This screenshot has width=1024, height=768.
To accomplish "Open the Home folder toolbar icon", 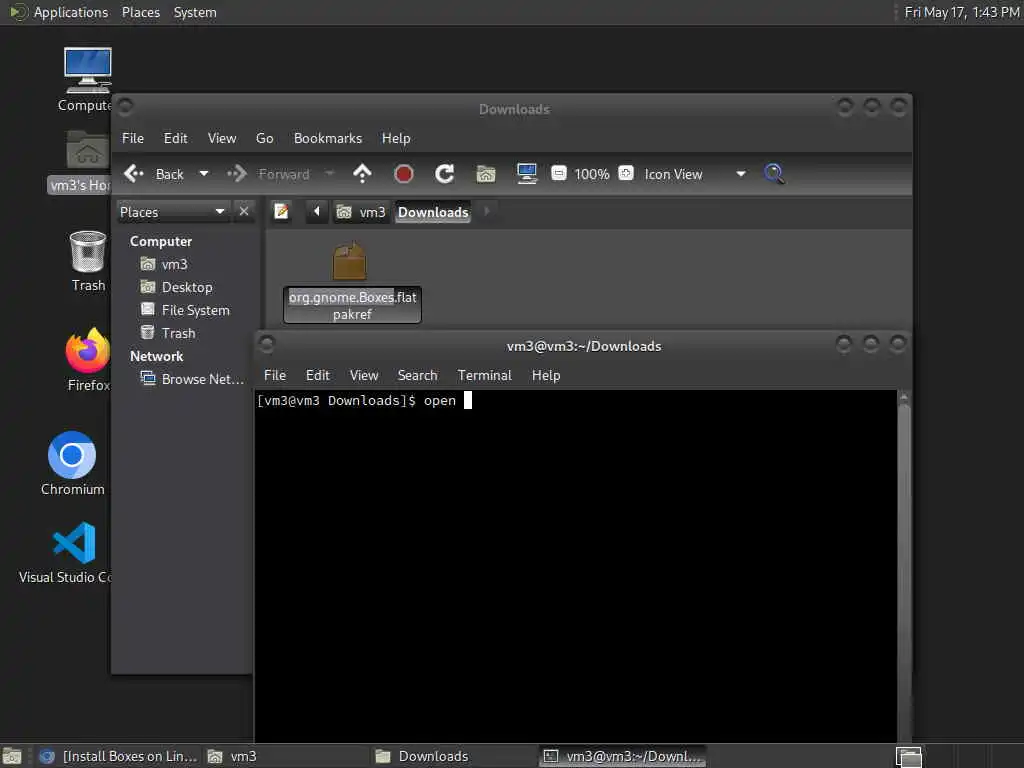I will point(486,174).
